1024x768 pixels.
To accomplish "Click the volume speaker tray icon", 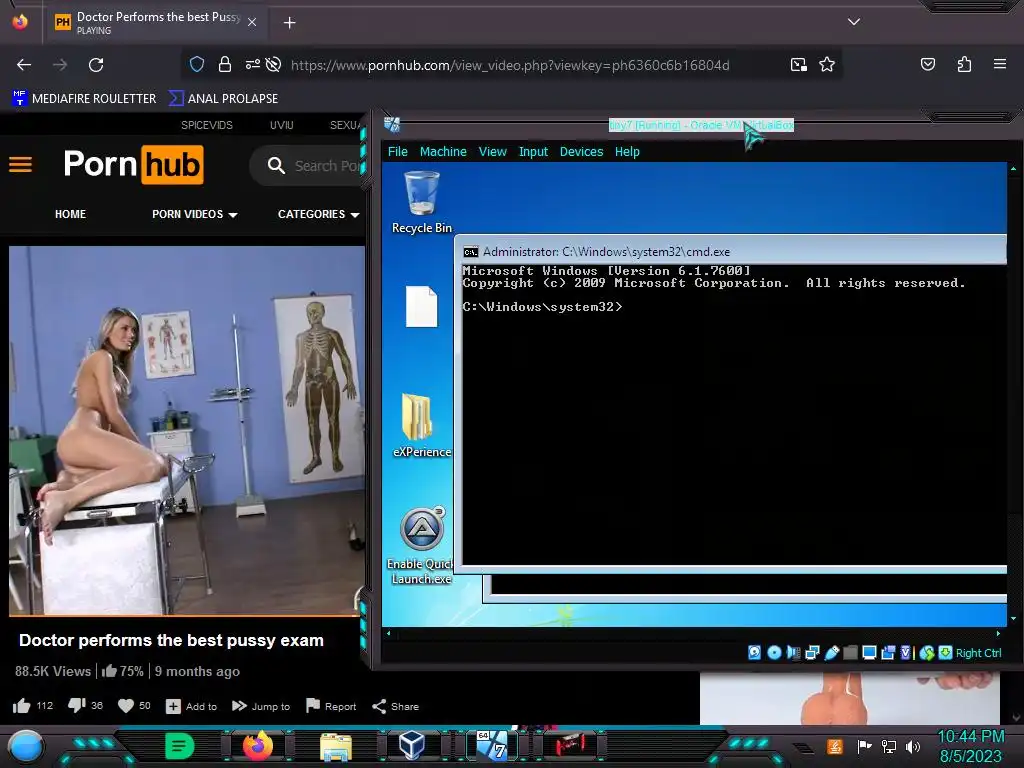I will 913,746.
